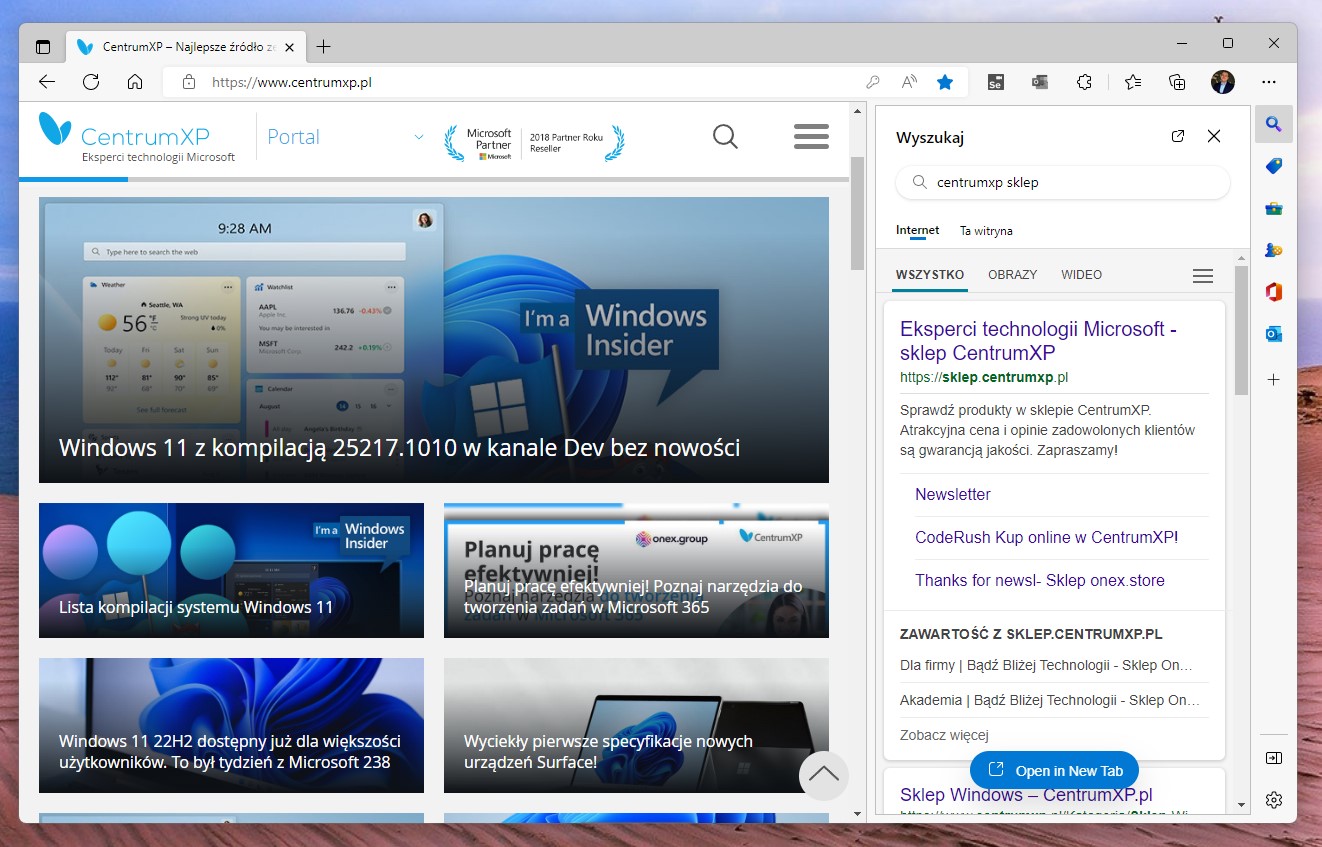Open the user profile avatar

pos(1222,82)
